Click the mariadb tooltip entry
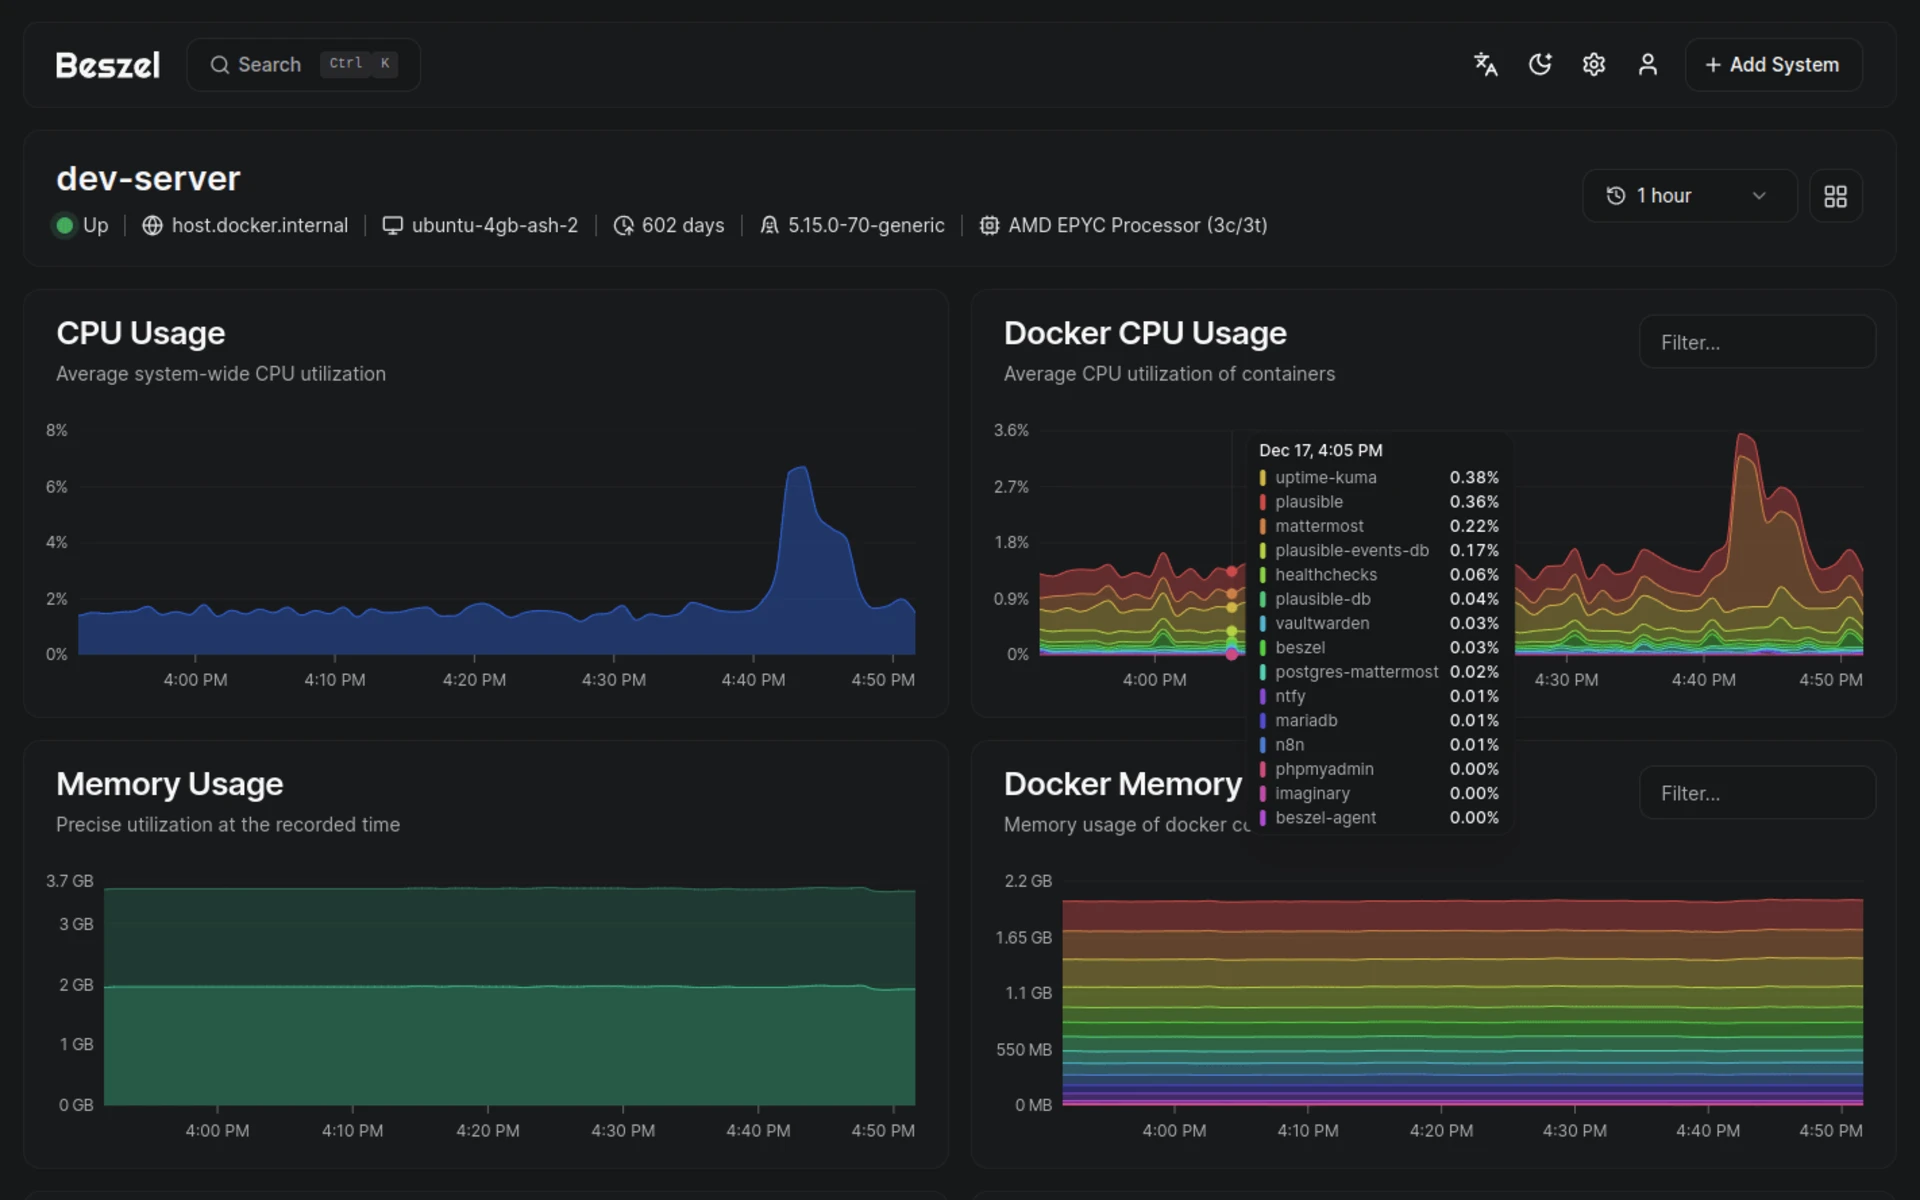The height and width of the screenshot is (1200, 1920). coord(1379,721)
